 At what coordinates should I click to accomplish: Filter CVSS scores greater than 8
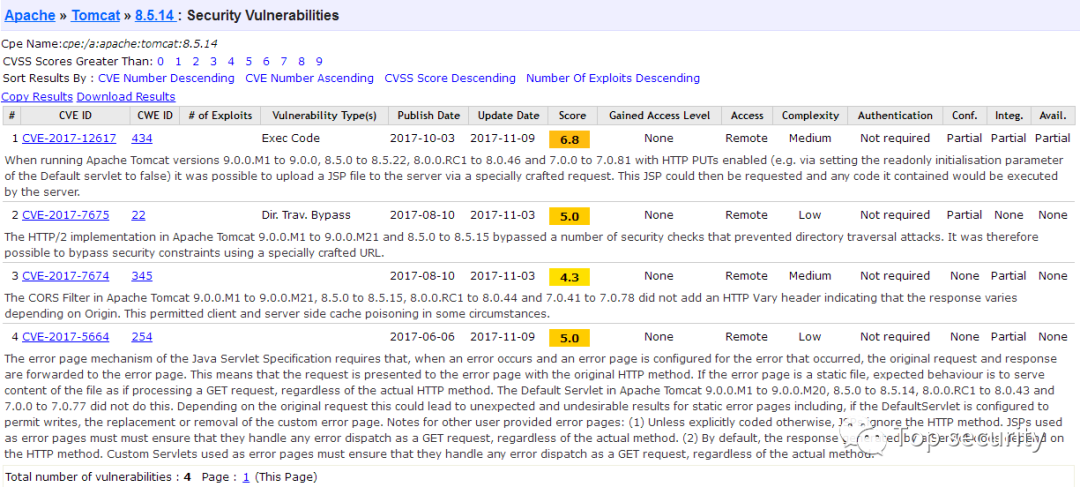point(302,61)
